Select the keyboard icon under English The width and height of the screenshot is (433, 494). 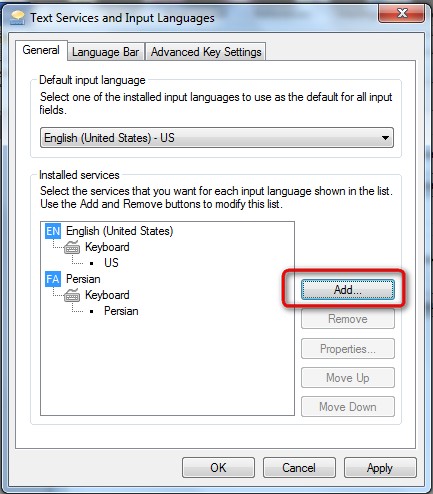coord(72,247)
